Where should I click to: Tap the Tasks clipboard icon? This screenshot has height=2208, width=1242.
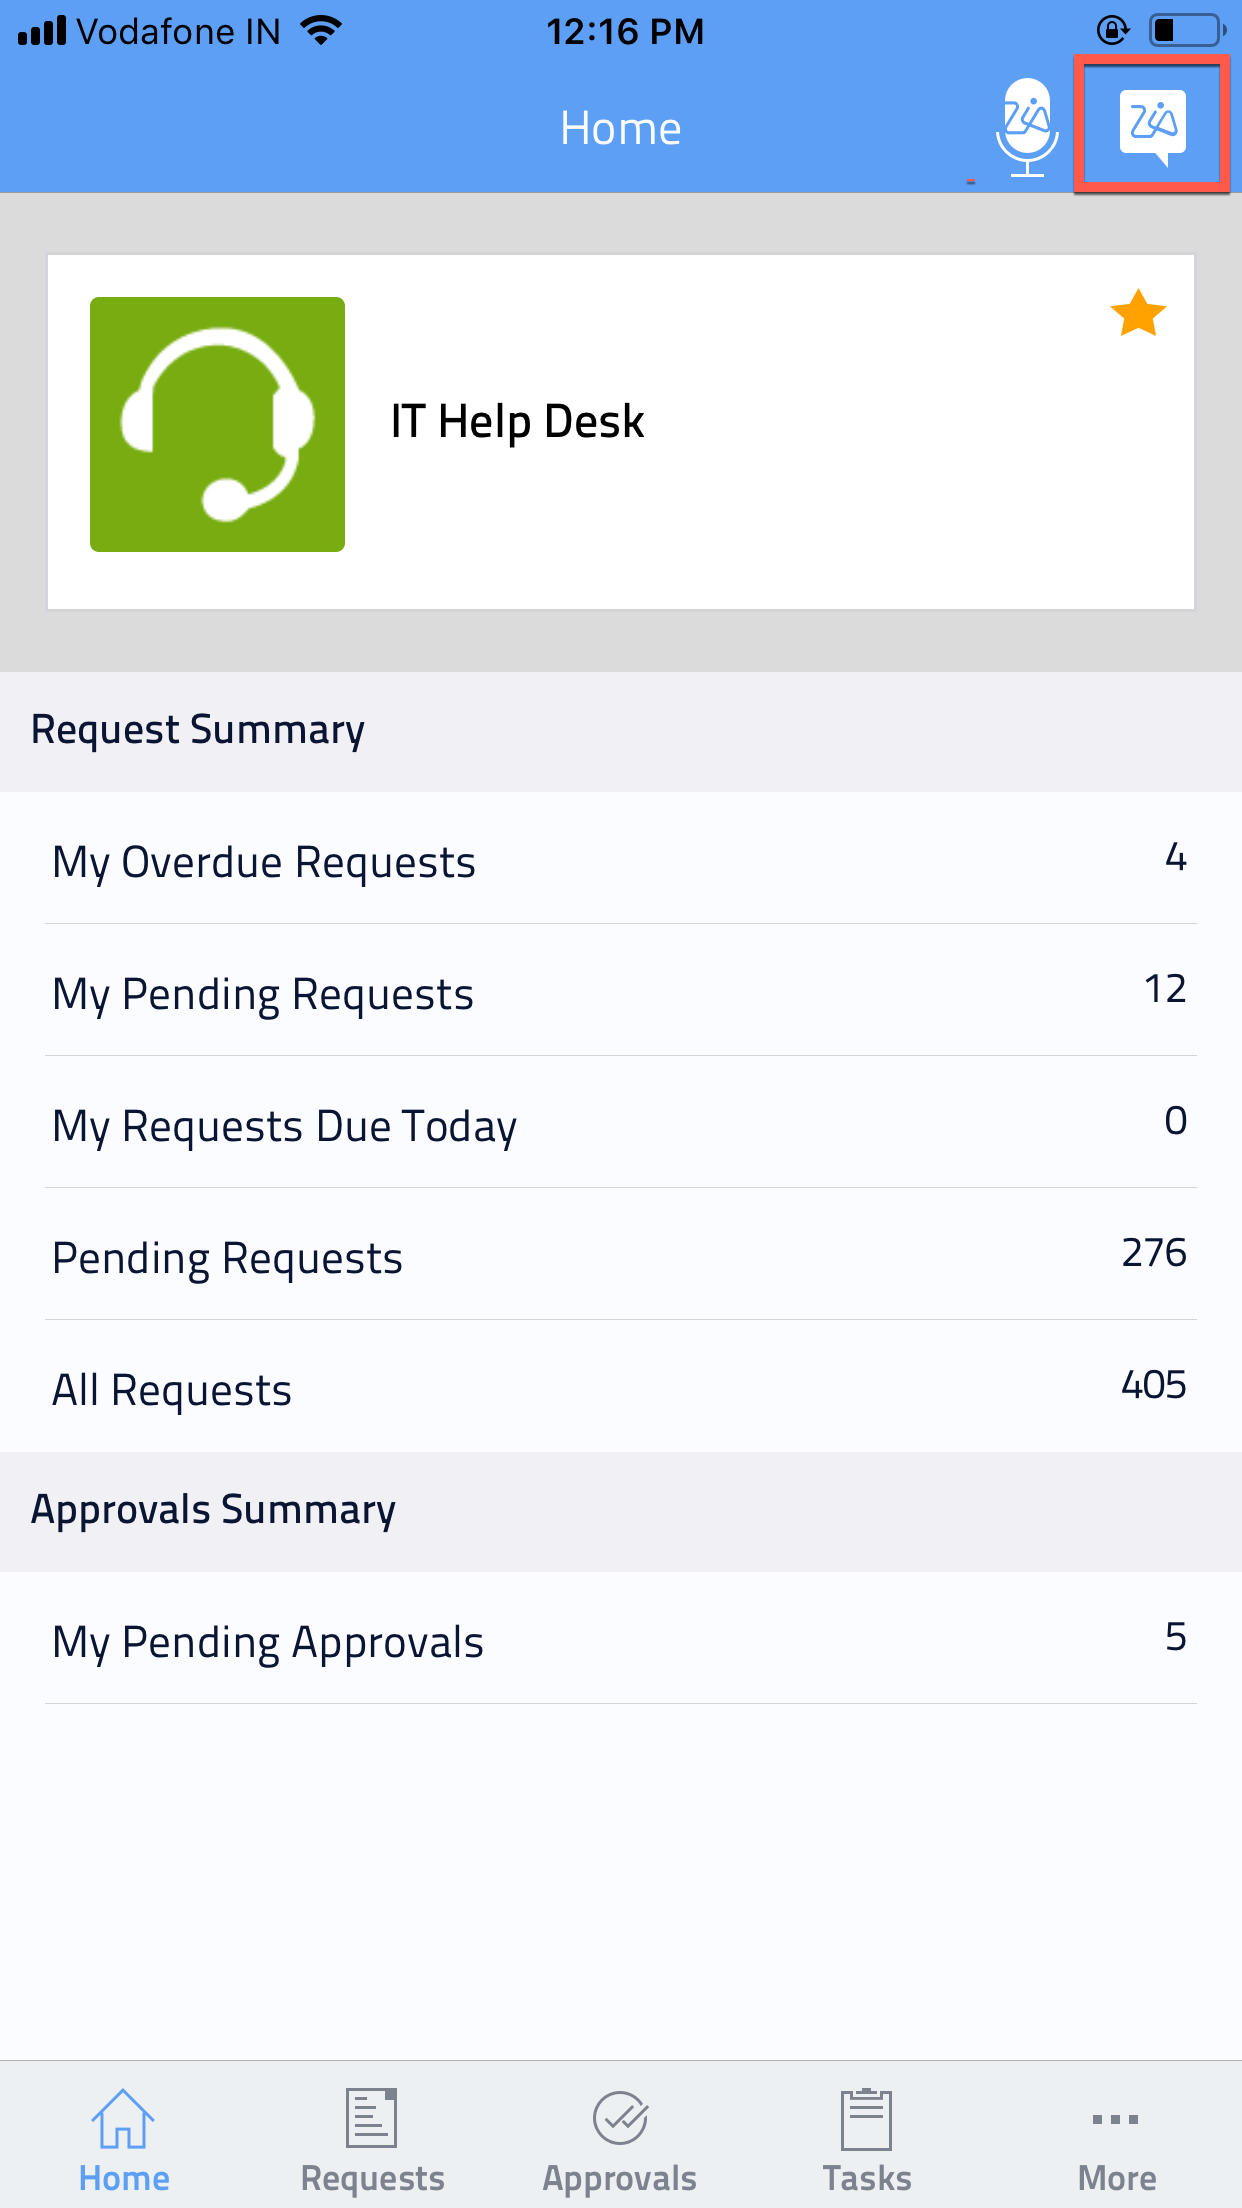pos(866,2118)
